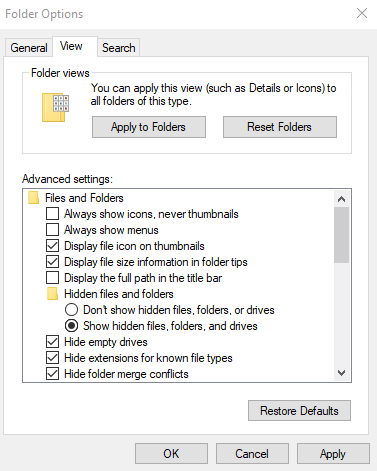Toggle Display the full path in title bar
Screen dimensions: 377x471
point(53,278)
